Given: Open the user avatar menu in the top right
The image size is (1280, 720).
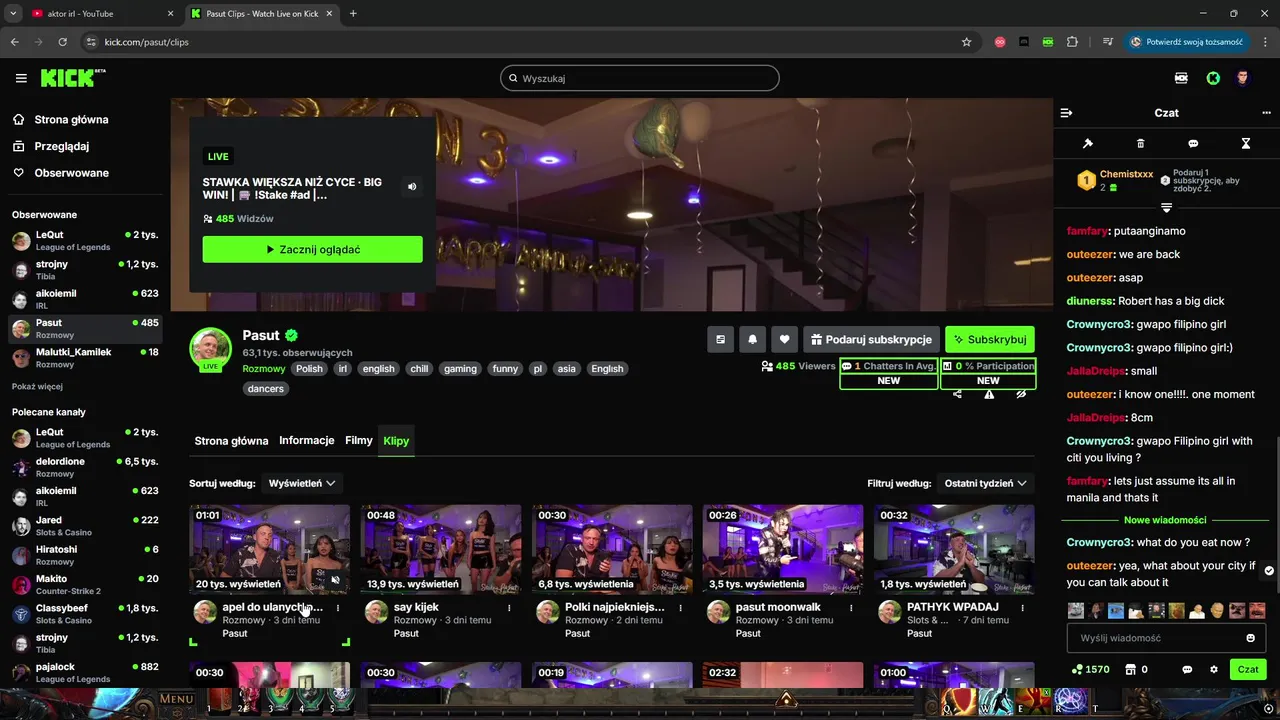Looking at the screenshot, I should [1243, 78].
